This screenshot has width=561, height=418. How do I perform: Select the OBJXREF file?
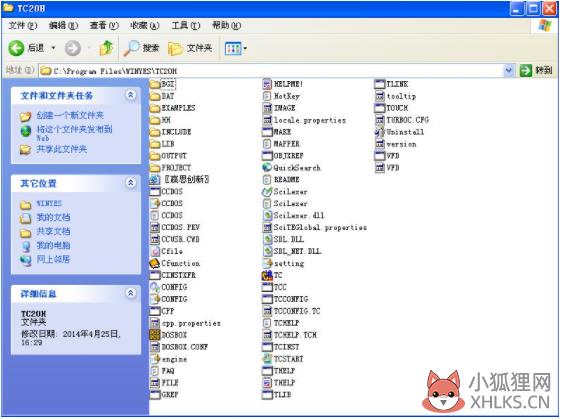click(283, 156)
